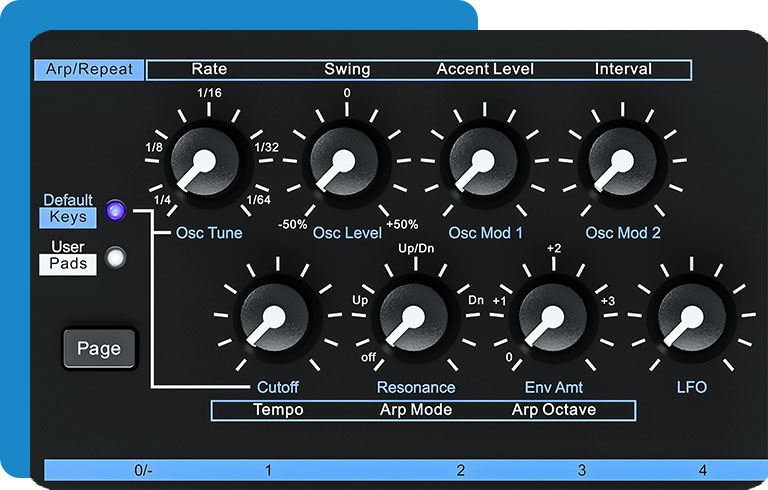768x490 pixels.
Task: Click number 1 on blue strip
Action: tap(268, 470)
